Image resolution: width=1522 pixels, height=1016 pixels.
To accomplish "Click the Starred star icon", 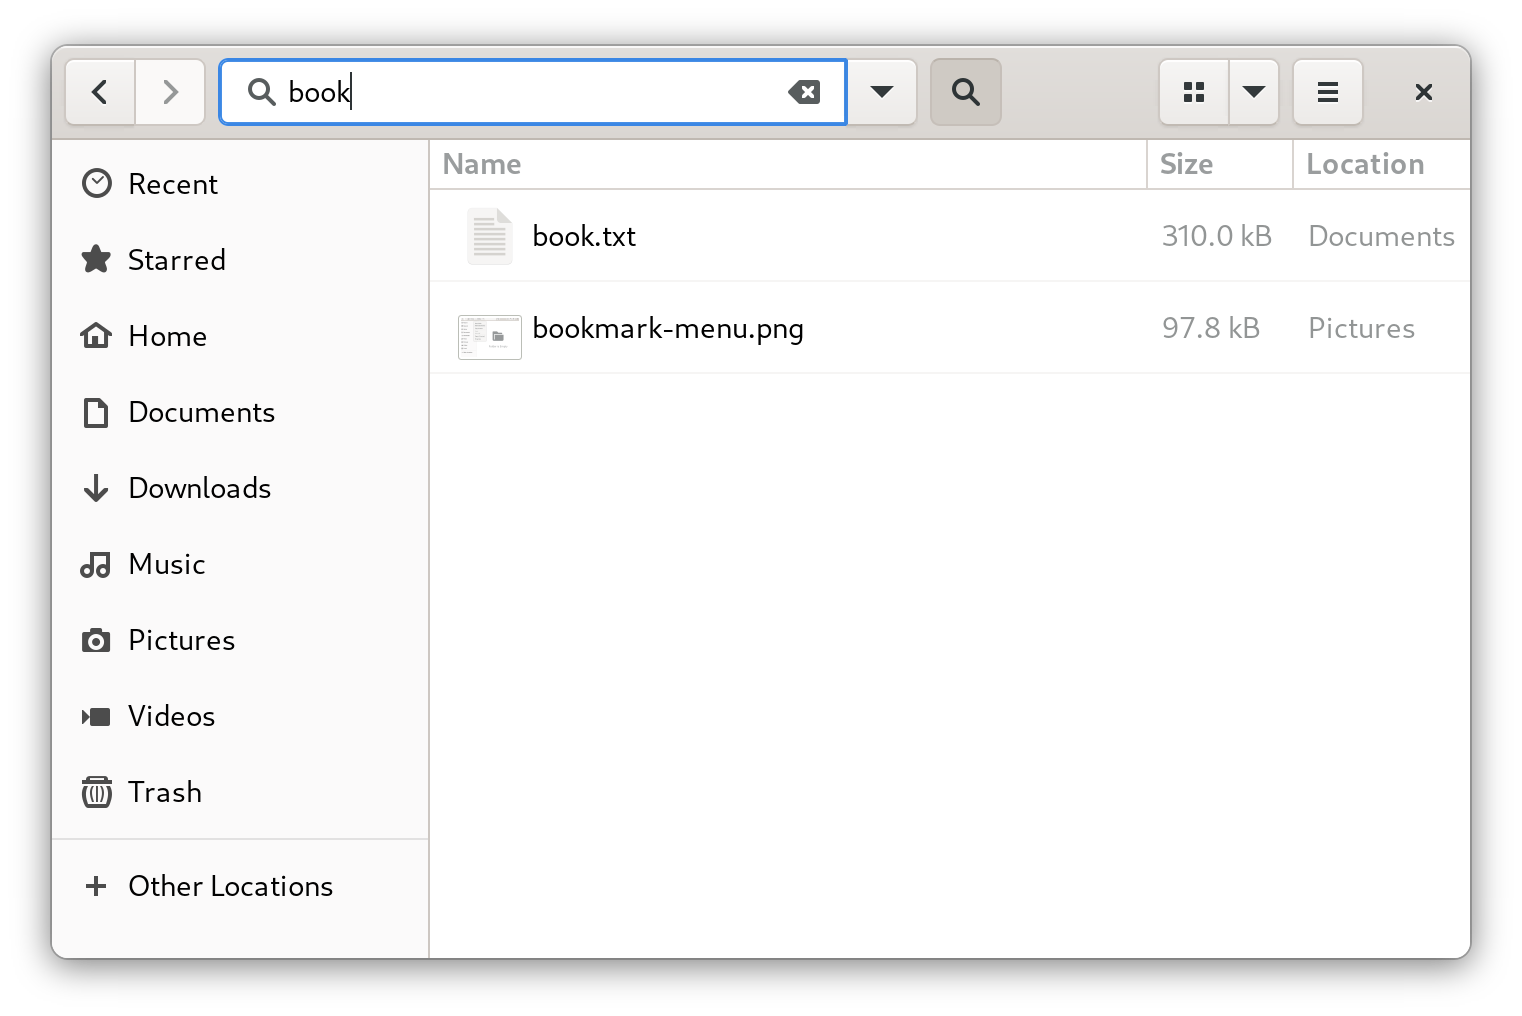I will 96,260.
